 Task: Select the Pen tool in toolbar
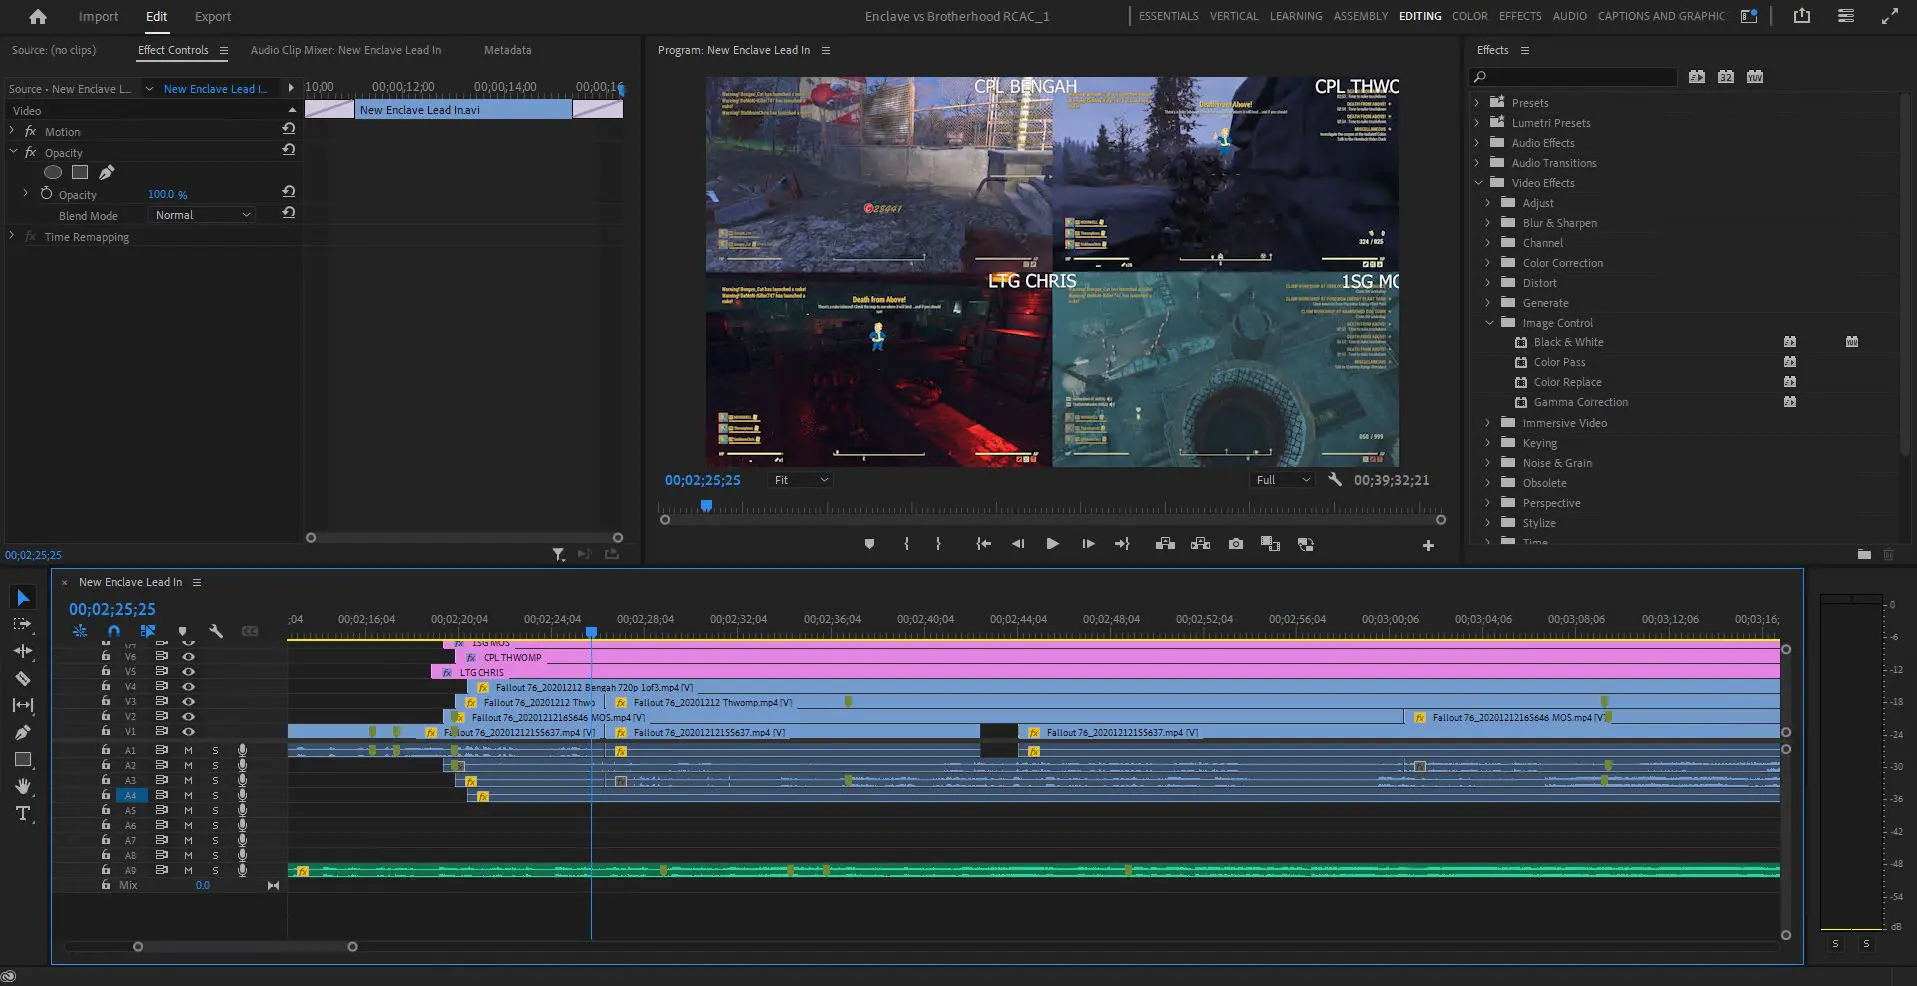23,732
